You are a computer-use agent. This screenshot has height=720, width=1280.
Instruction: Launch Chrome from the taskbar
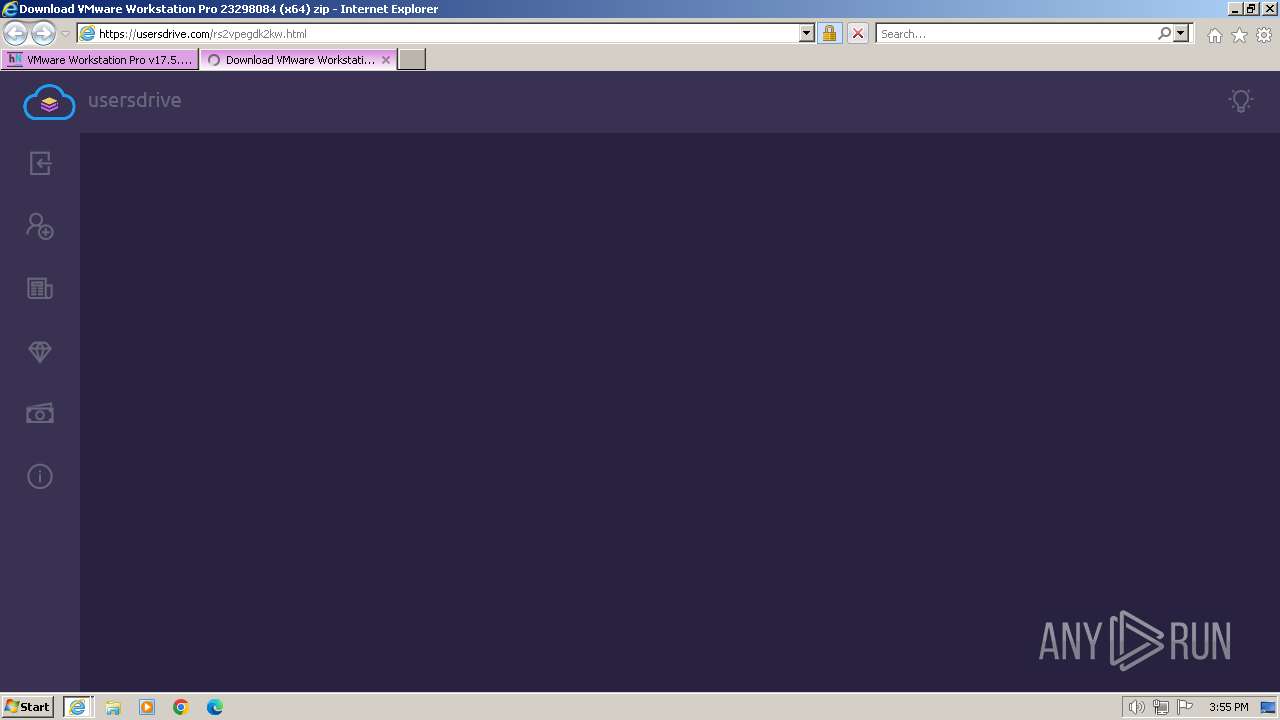coord(181,707)
